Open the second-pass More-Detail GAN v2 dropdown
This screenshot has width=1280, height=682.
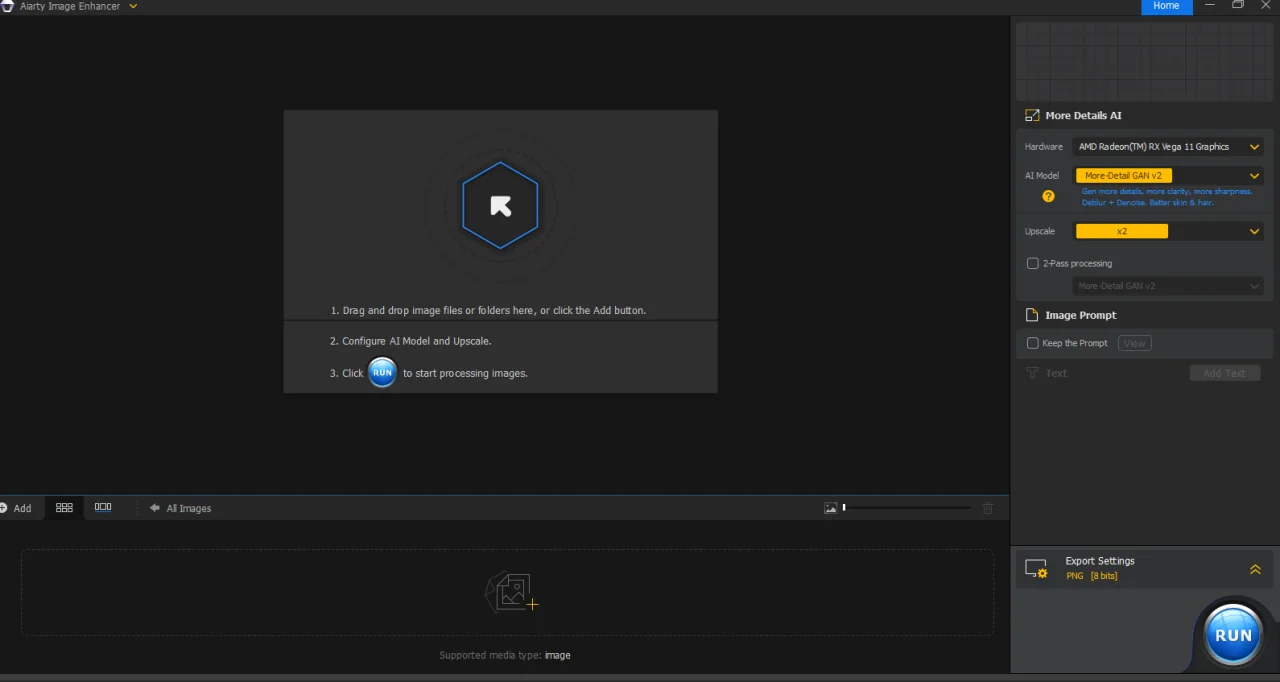pos(1168,286)
